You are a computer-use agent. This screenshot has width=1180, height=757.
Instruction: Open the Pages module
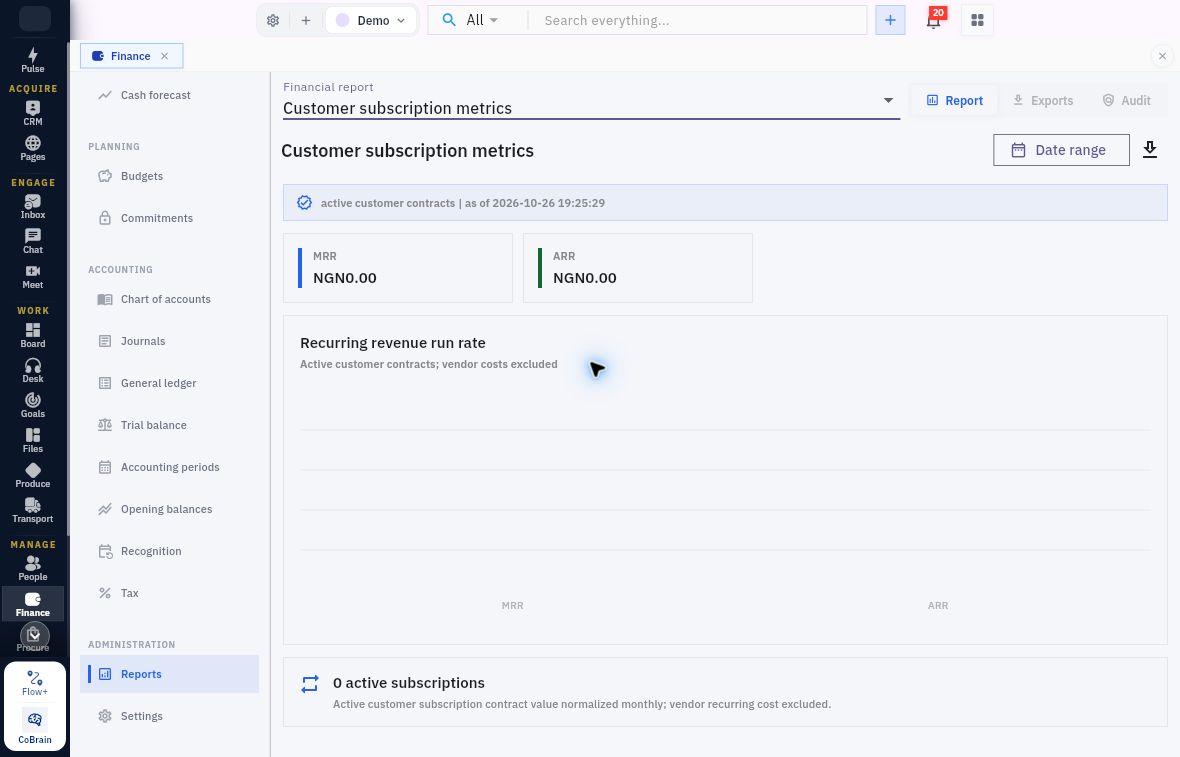[32, 148]
